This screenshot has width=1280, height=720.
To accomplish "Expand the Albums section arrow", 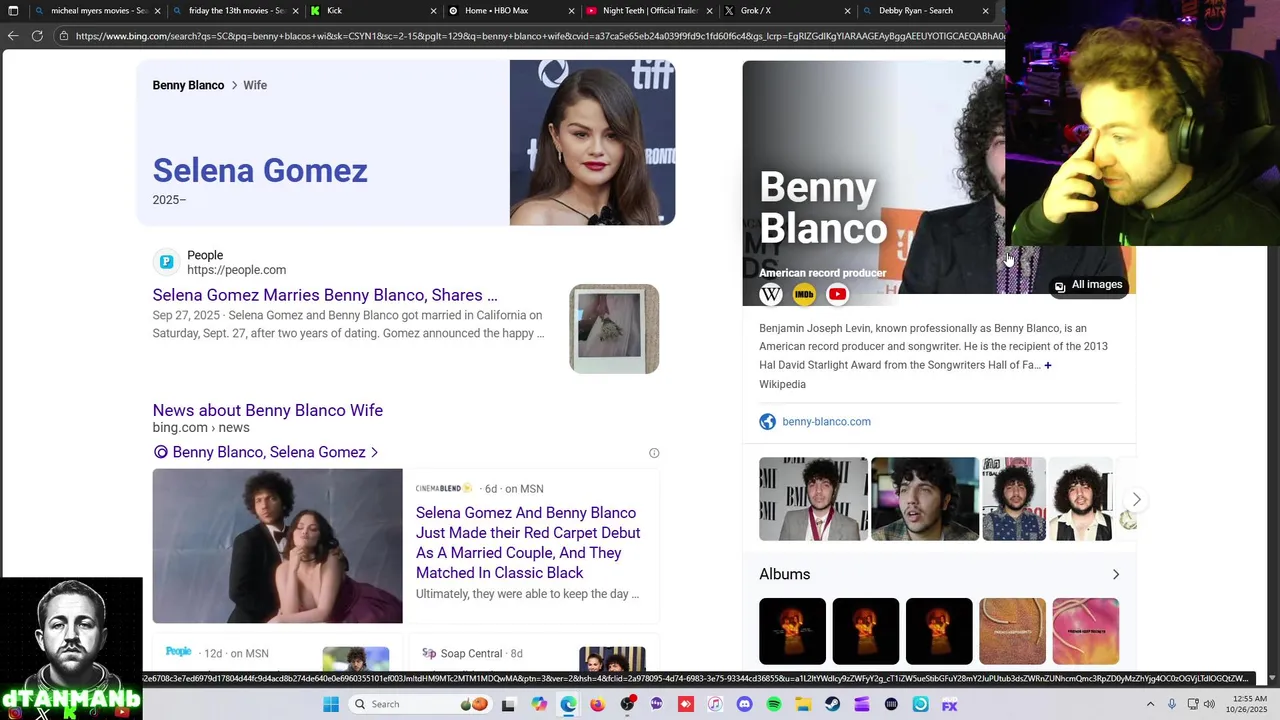I will 1116,574.
